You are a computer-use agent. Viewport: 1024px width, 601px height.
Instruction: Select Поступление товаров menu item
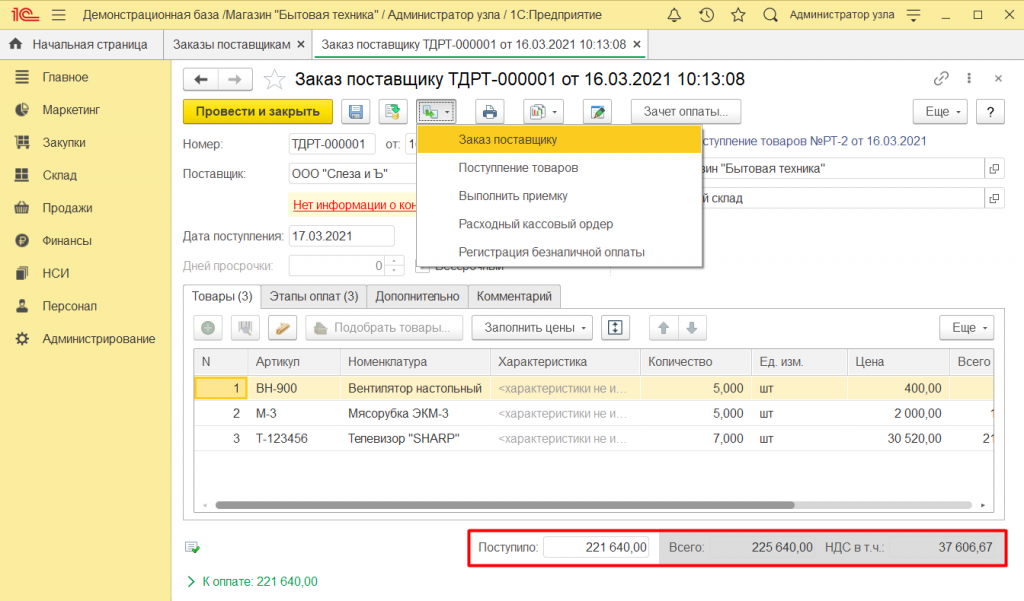pyautogui.click(x=518, y=168)
